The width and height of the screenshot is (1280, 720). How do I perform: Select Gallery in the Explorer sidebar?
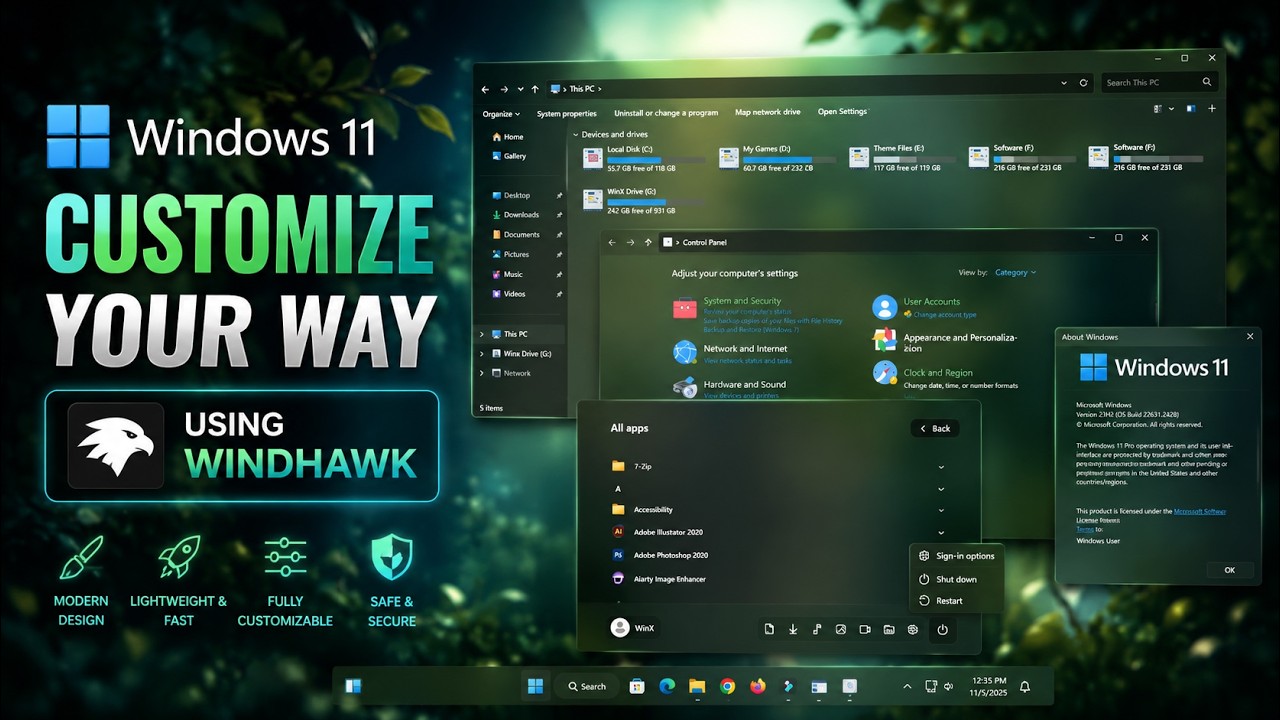508,156
